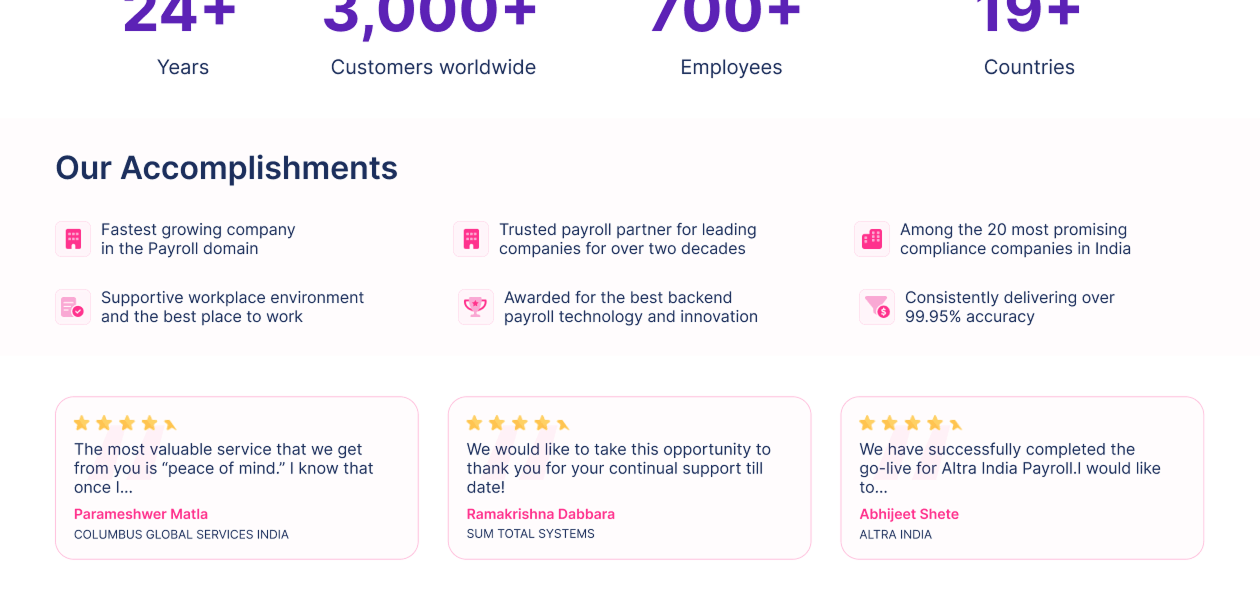Screen dimensions: 1260x600
Task: Click the office icon beside most promising compliance
Action: (872, 239)
